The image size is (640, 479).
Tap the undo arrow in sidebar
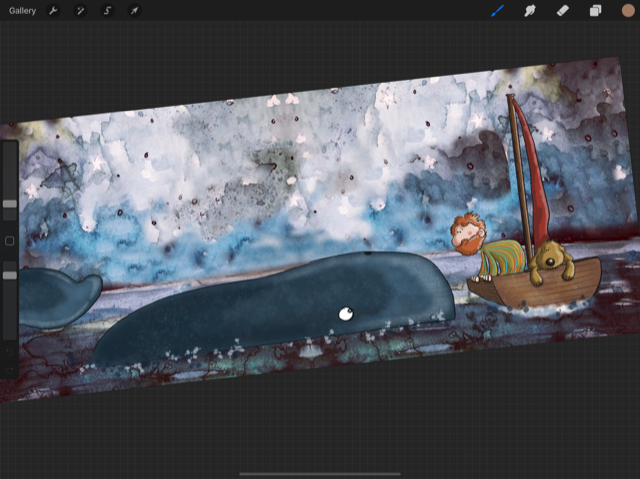(10, 352)
